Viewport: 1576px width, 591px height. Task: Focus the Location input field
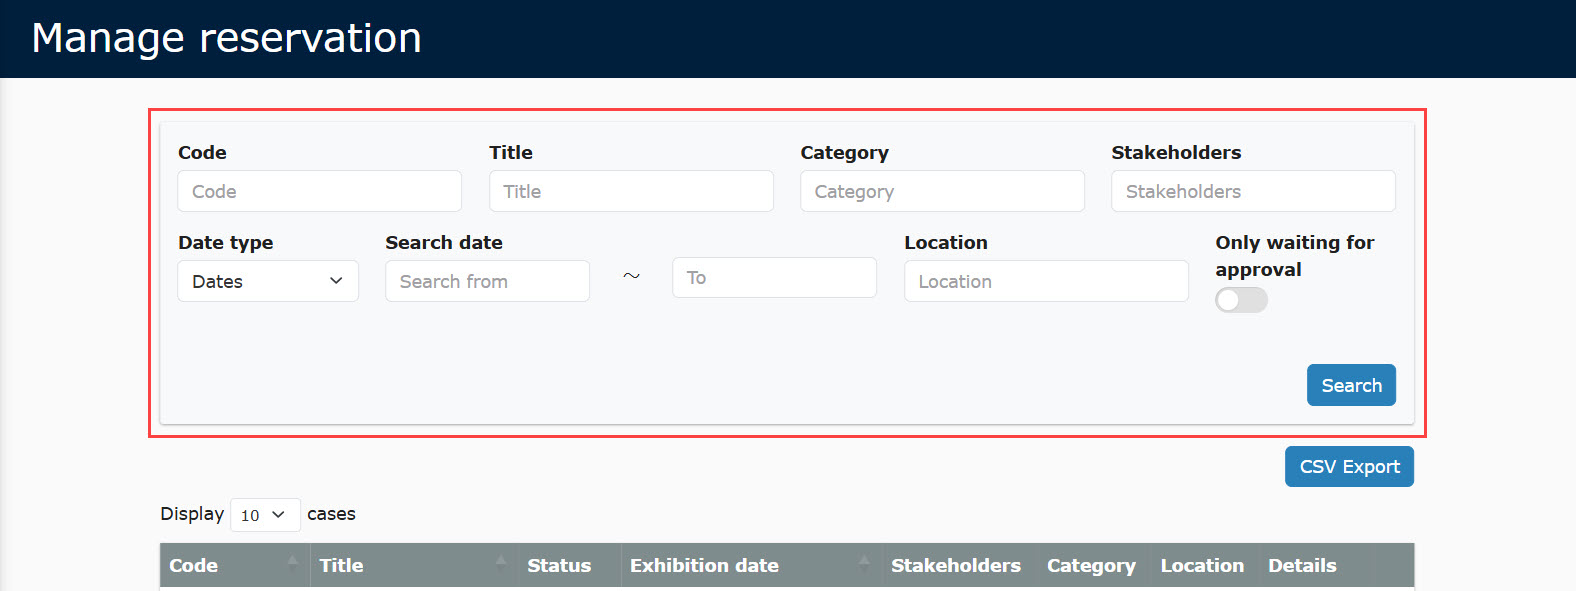pos(1046,281)
